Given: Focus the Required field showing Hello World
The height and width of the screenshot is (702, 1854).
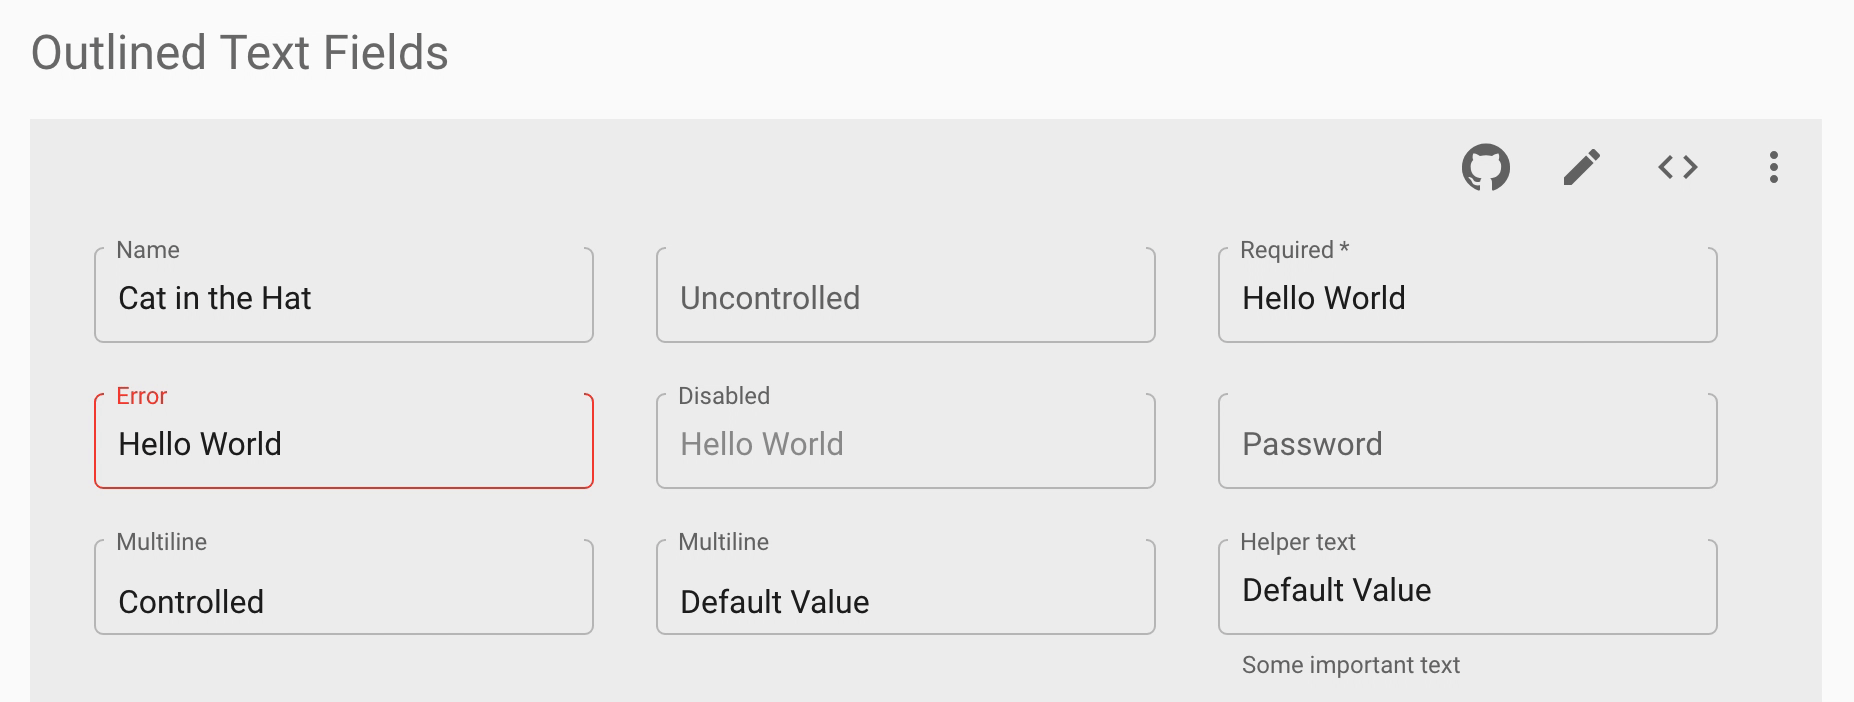Looking at the screenshot, I should point(1466,297).
